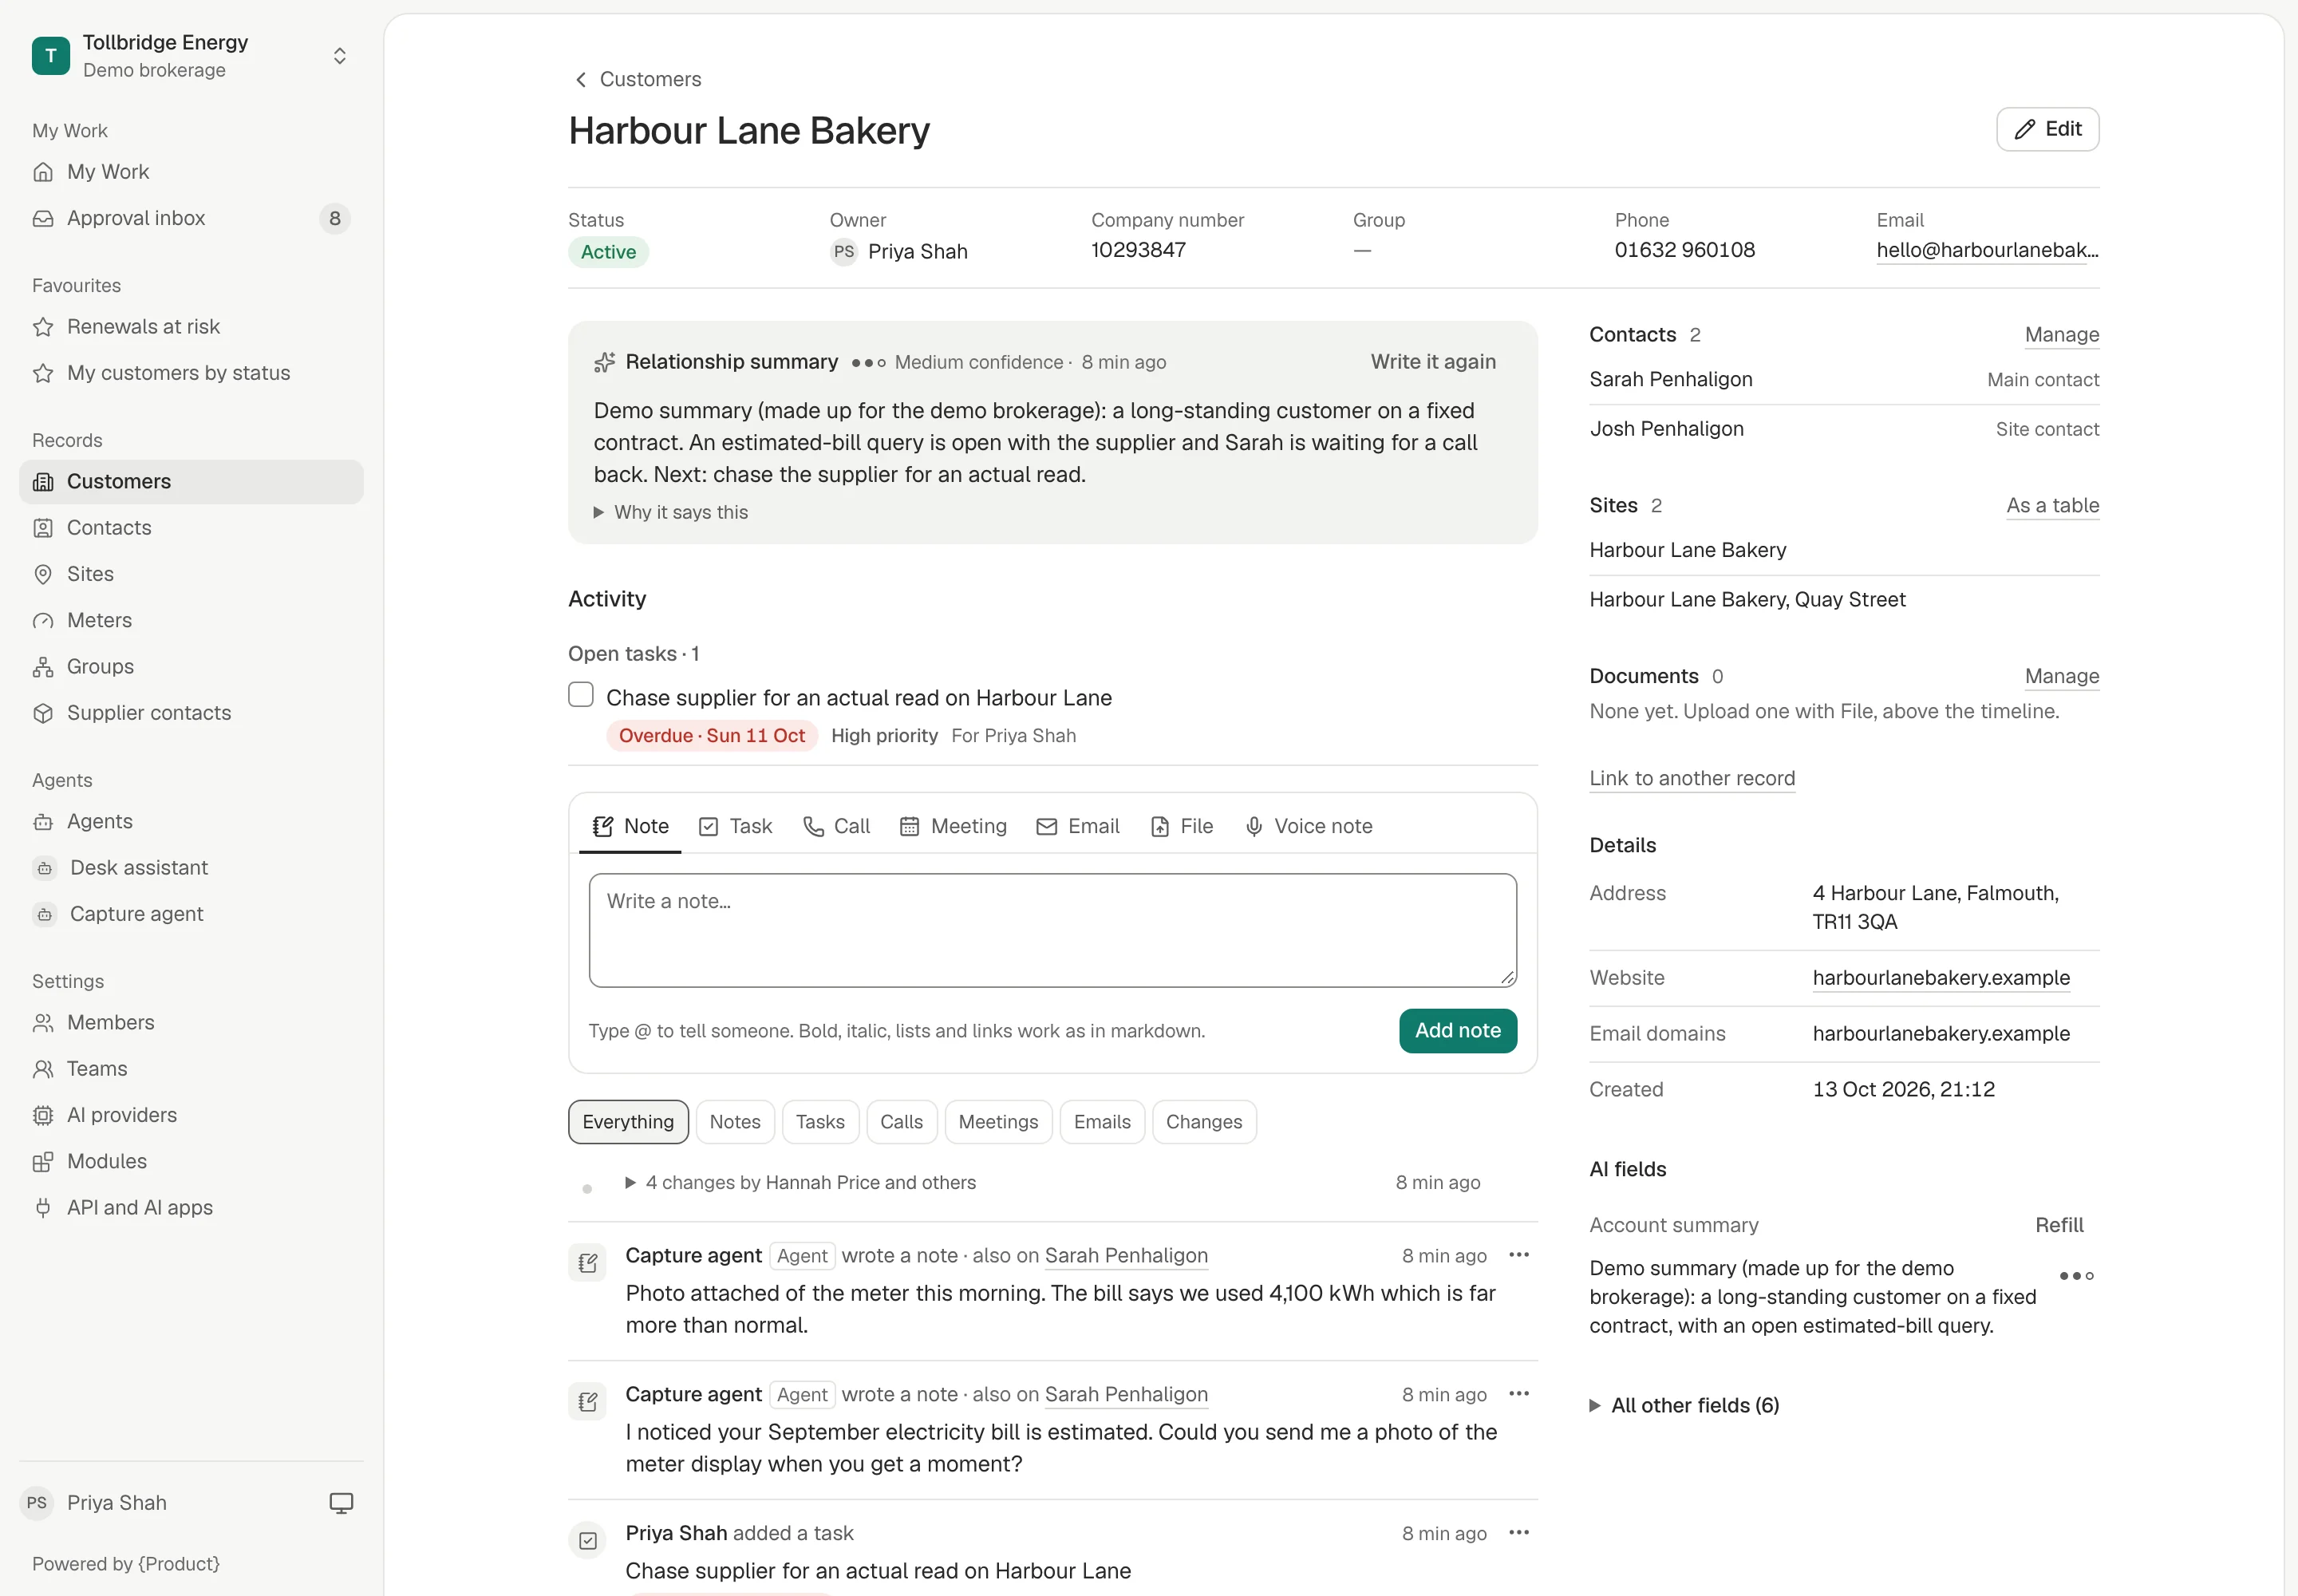This screenshot has width=2298, height=1596.
Task: Click the hello@harbourlanebak… email link
Action: coord(1987,250)
